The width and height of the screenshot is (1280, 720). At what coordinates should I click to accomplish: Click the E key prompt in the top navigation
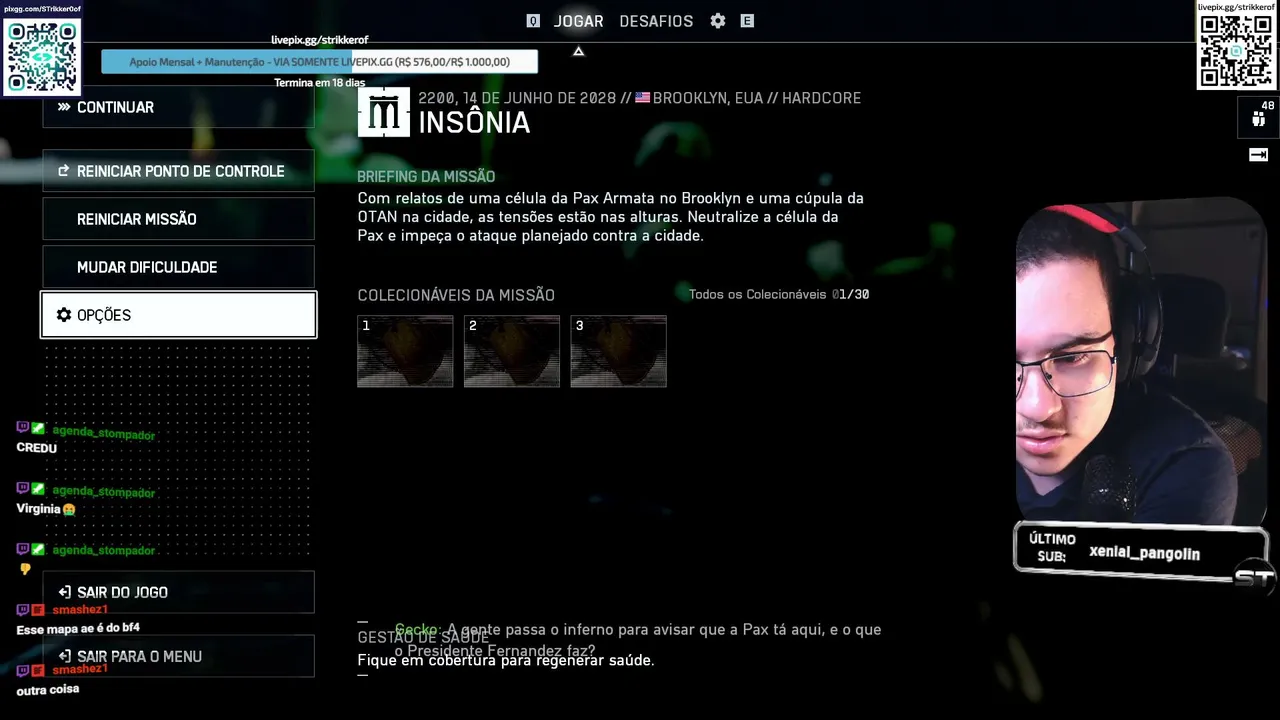(747, 21)
